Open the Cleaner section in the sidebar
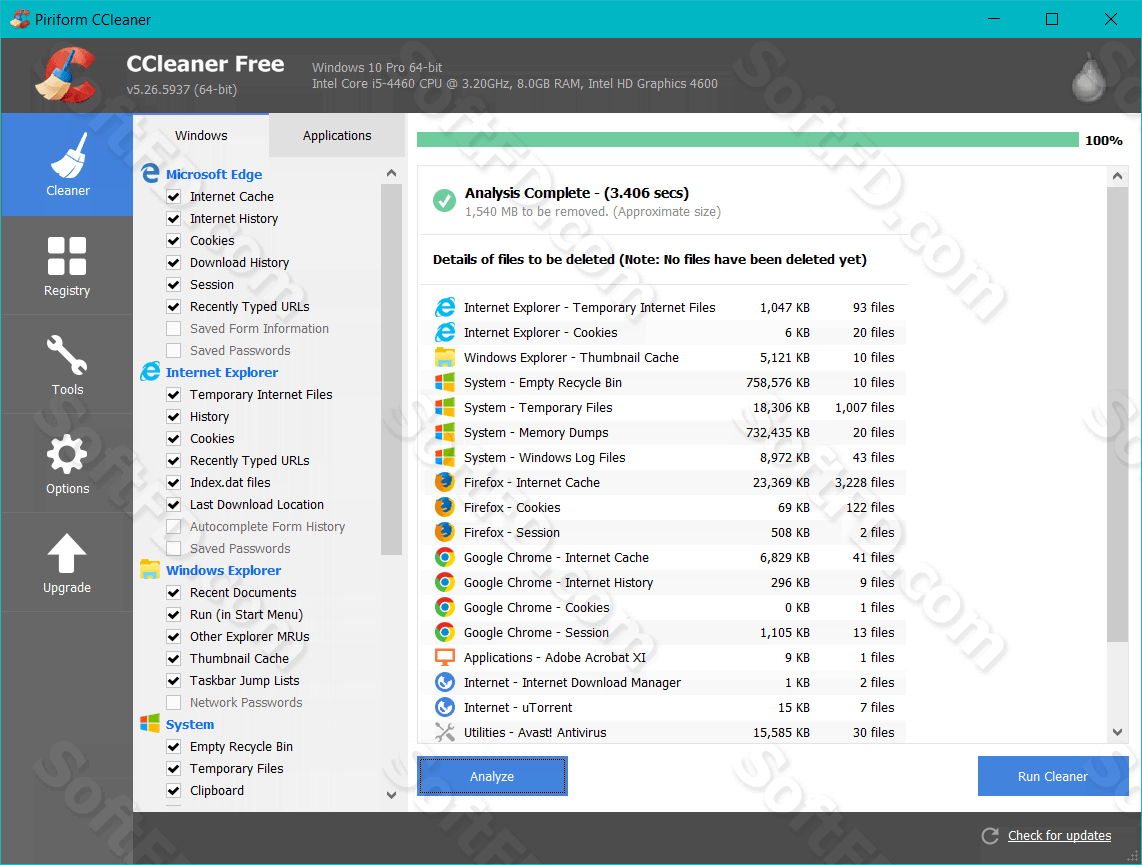Screen dimensions: 1142x865 click(67, 165)
